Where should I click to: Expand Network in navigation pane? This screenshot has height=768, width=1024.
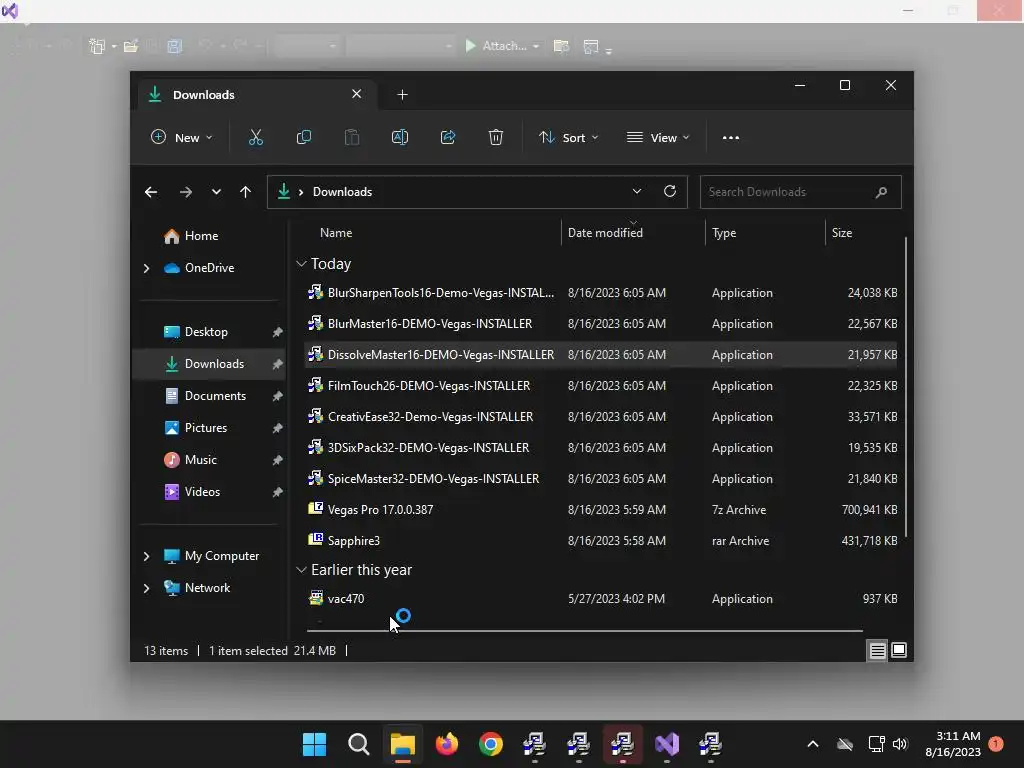point(146,588)
